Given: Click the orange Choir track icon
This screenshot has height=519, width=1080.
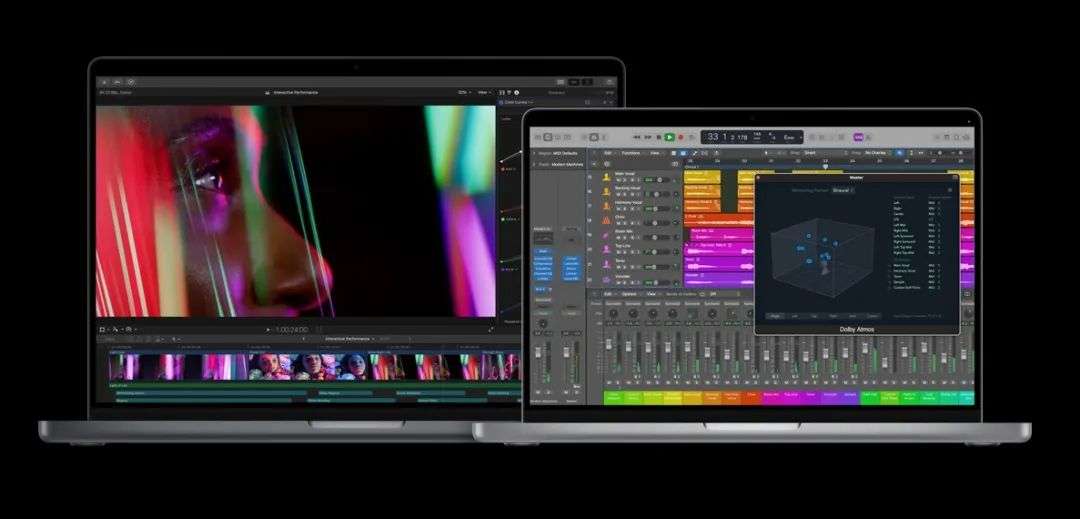Looking at the screenshot, I should point(606,220).
